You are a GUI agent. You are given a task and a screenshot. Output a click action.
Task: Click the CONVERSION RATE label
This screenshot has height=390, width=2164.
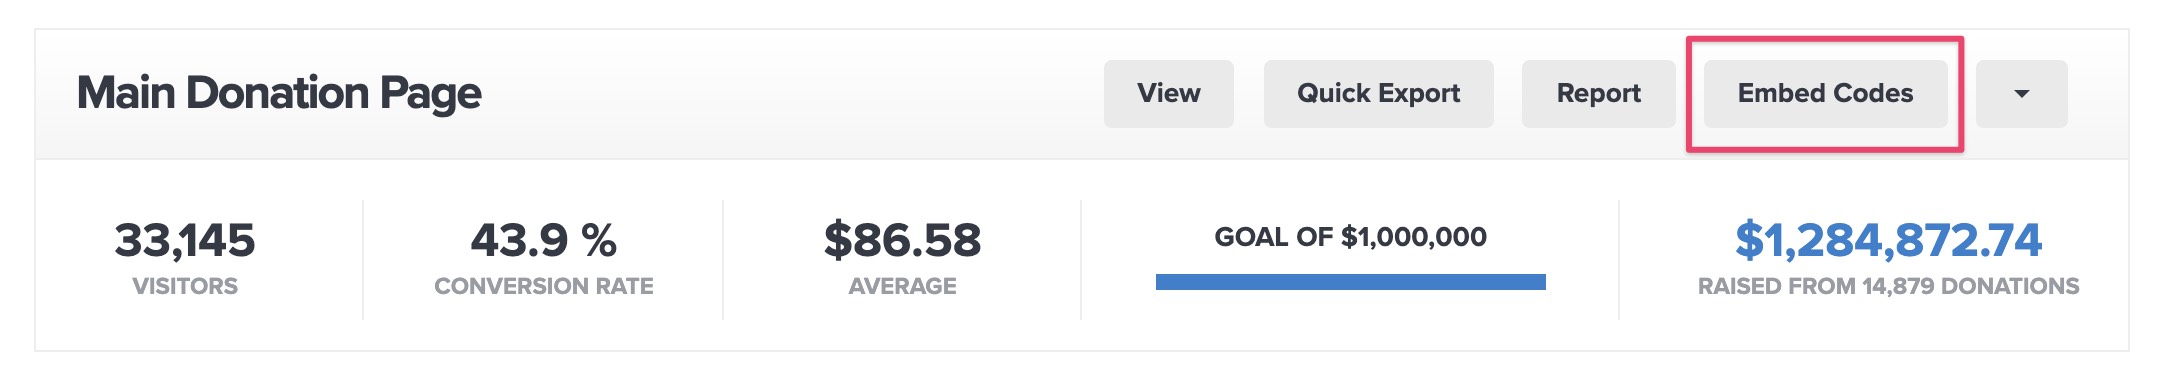coord(544,286)
